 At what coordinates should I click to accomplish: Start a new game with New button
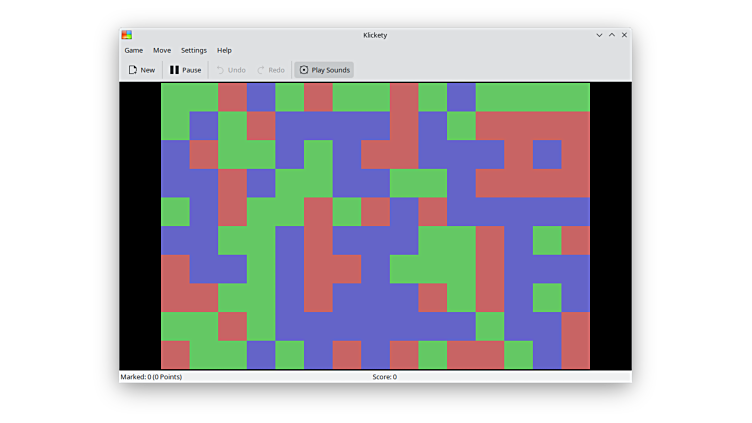141,70
